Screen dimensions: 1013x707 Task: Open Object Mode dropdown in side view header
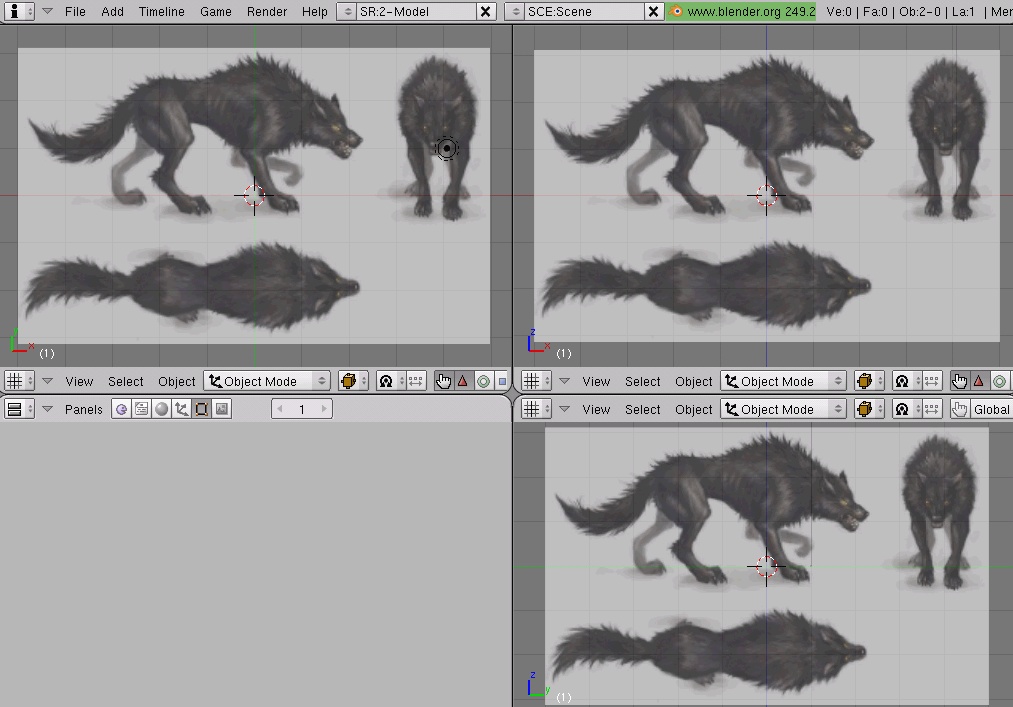[783, 409]
